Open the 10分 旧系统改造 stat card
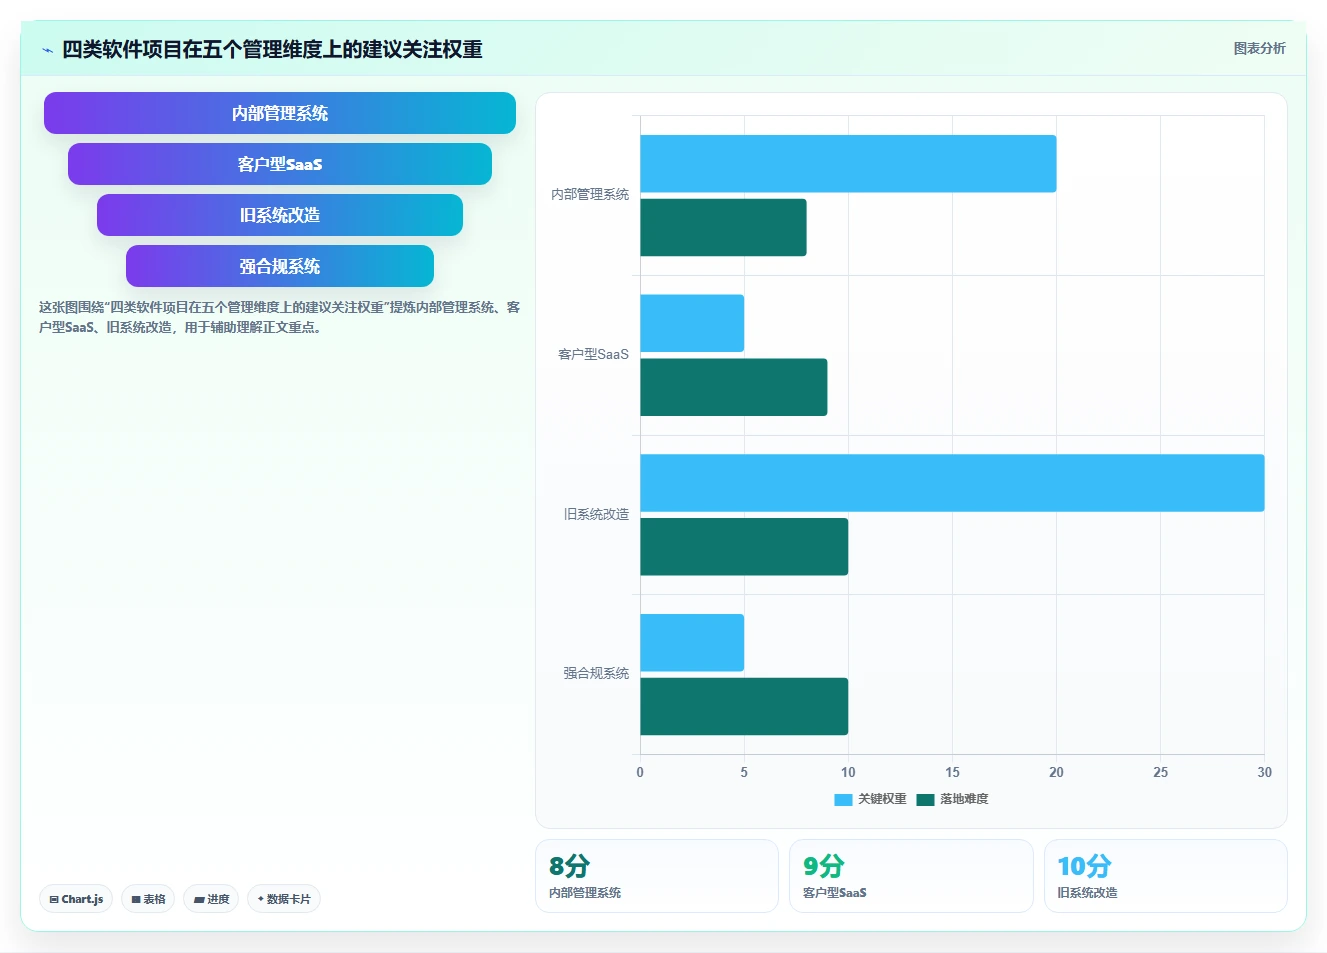 (1165, 876)
